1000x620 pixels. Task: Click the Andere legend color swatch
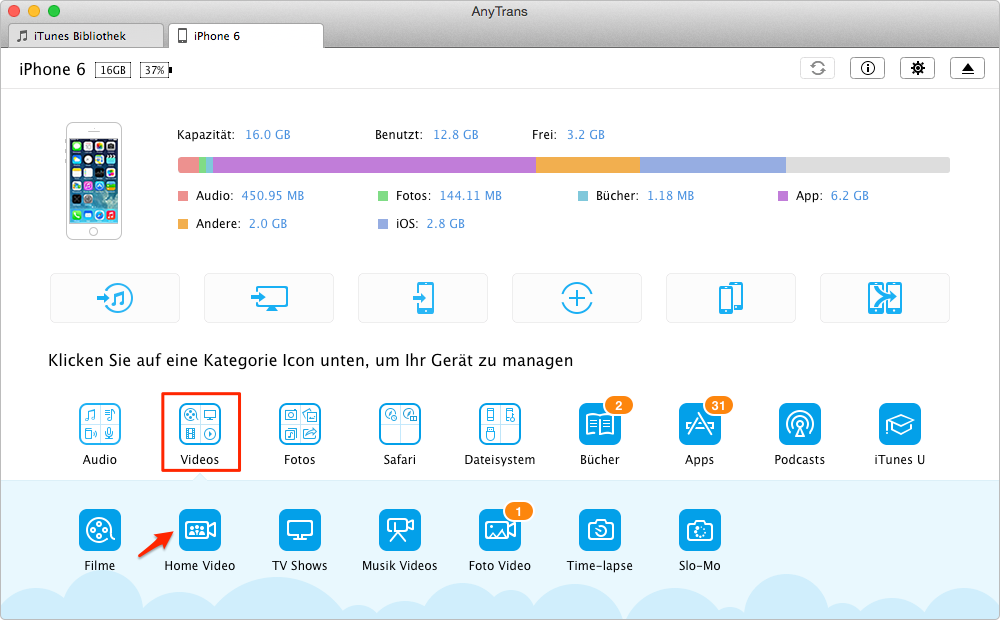click(x=183, y=224)
